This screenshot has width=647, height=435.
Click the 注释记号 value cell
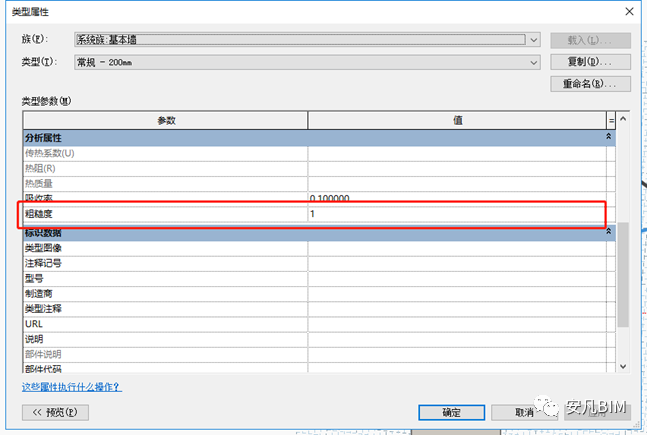coord(456,263)
